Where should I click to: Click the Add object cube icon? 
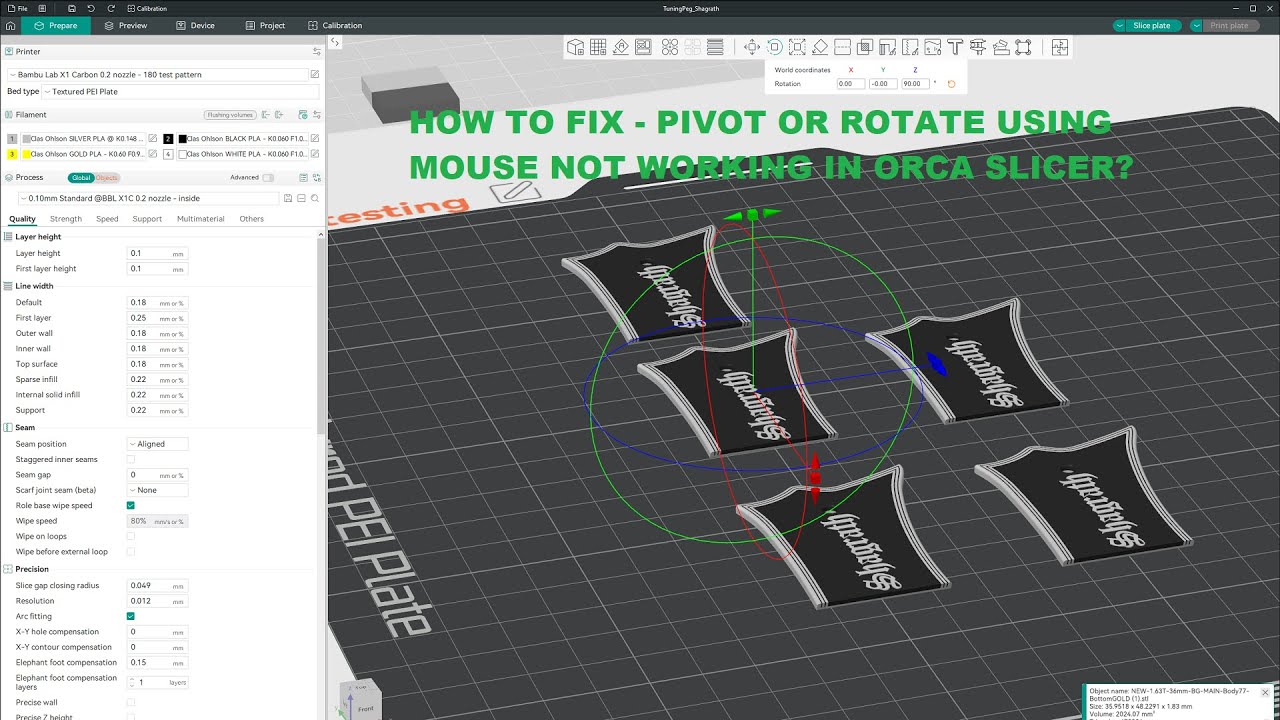click(x=576, y=47)
